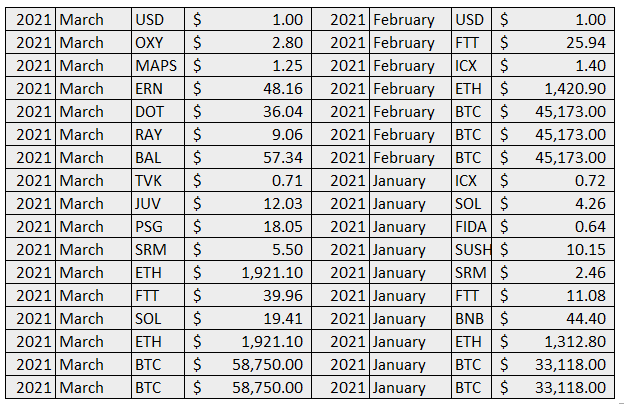Select the price cell showing 25.94

[x=585, y=43]
